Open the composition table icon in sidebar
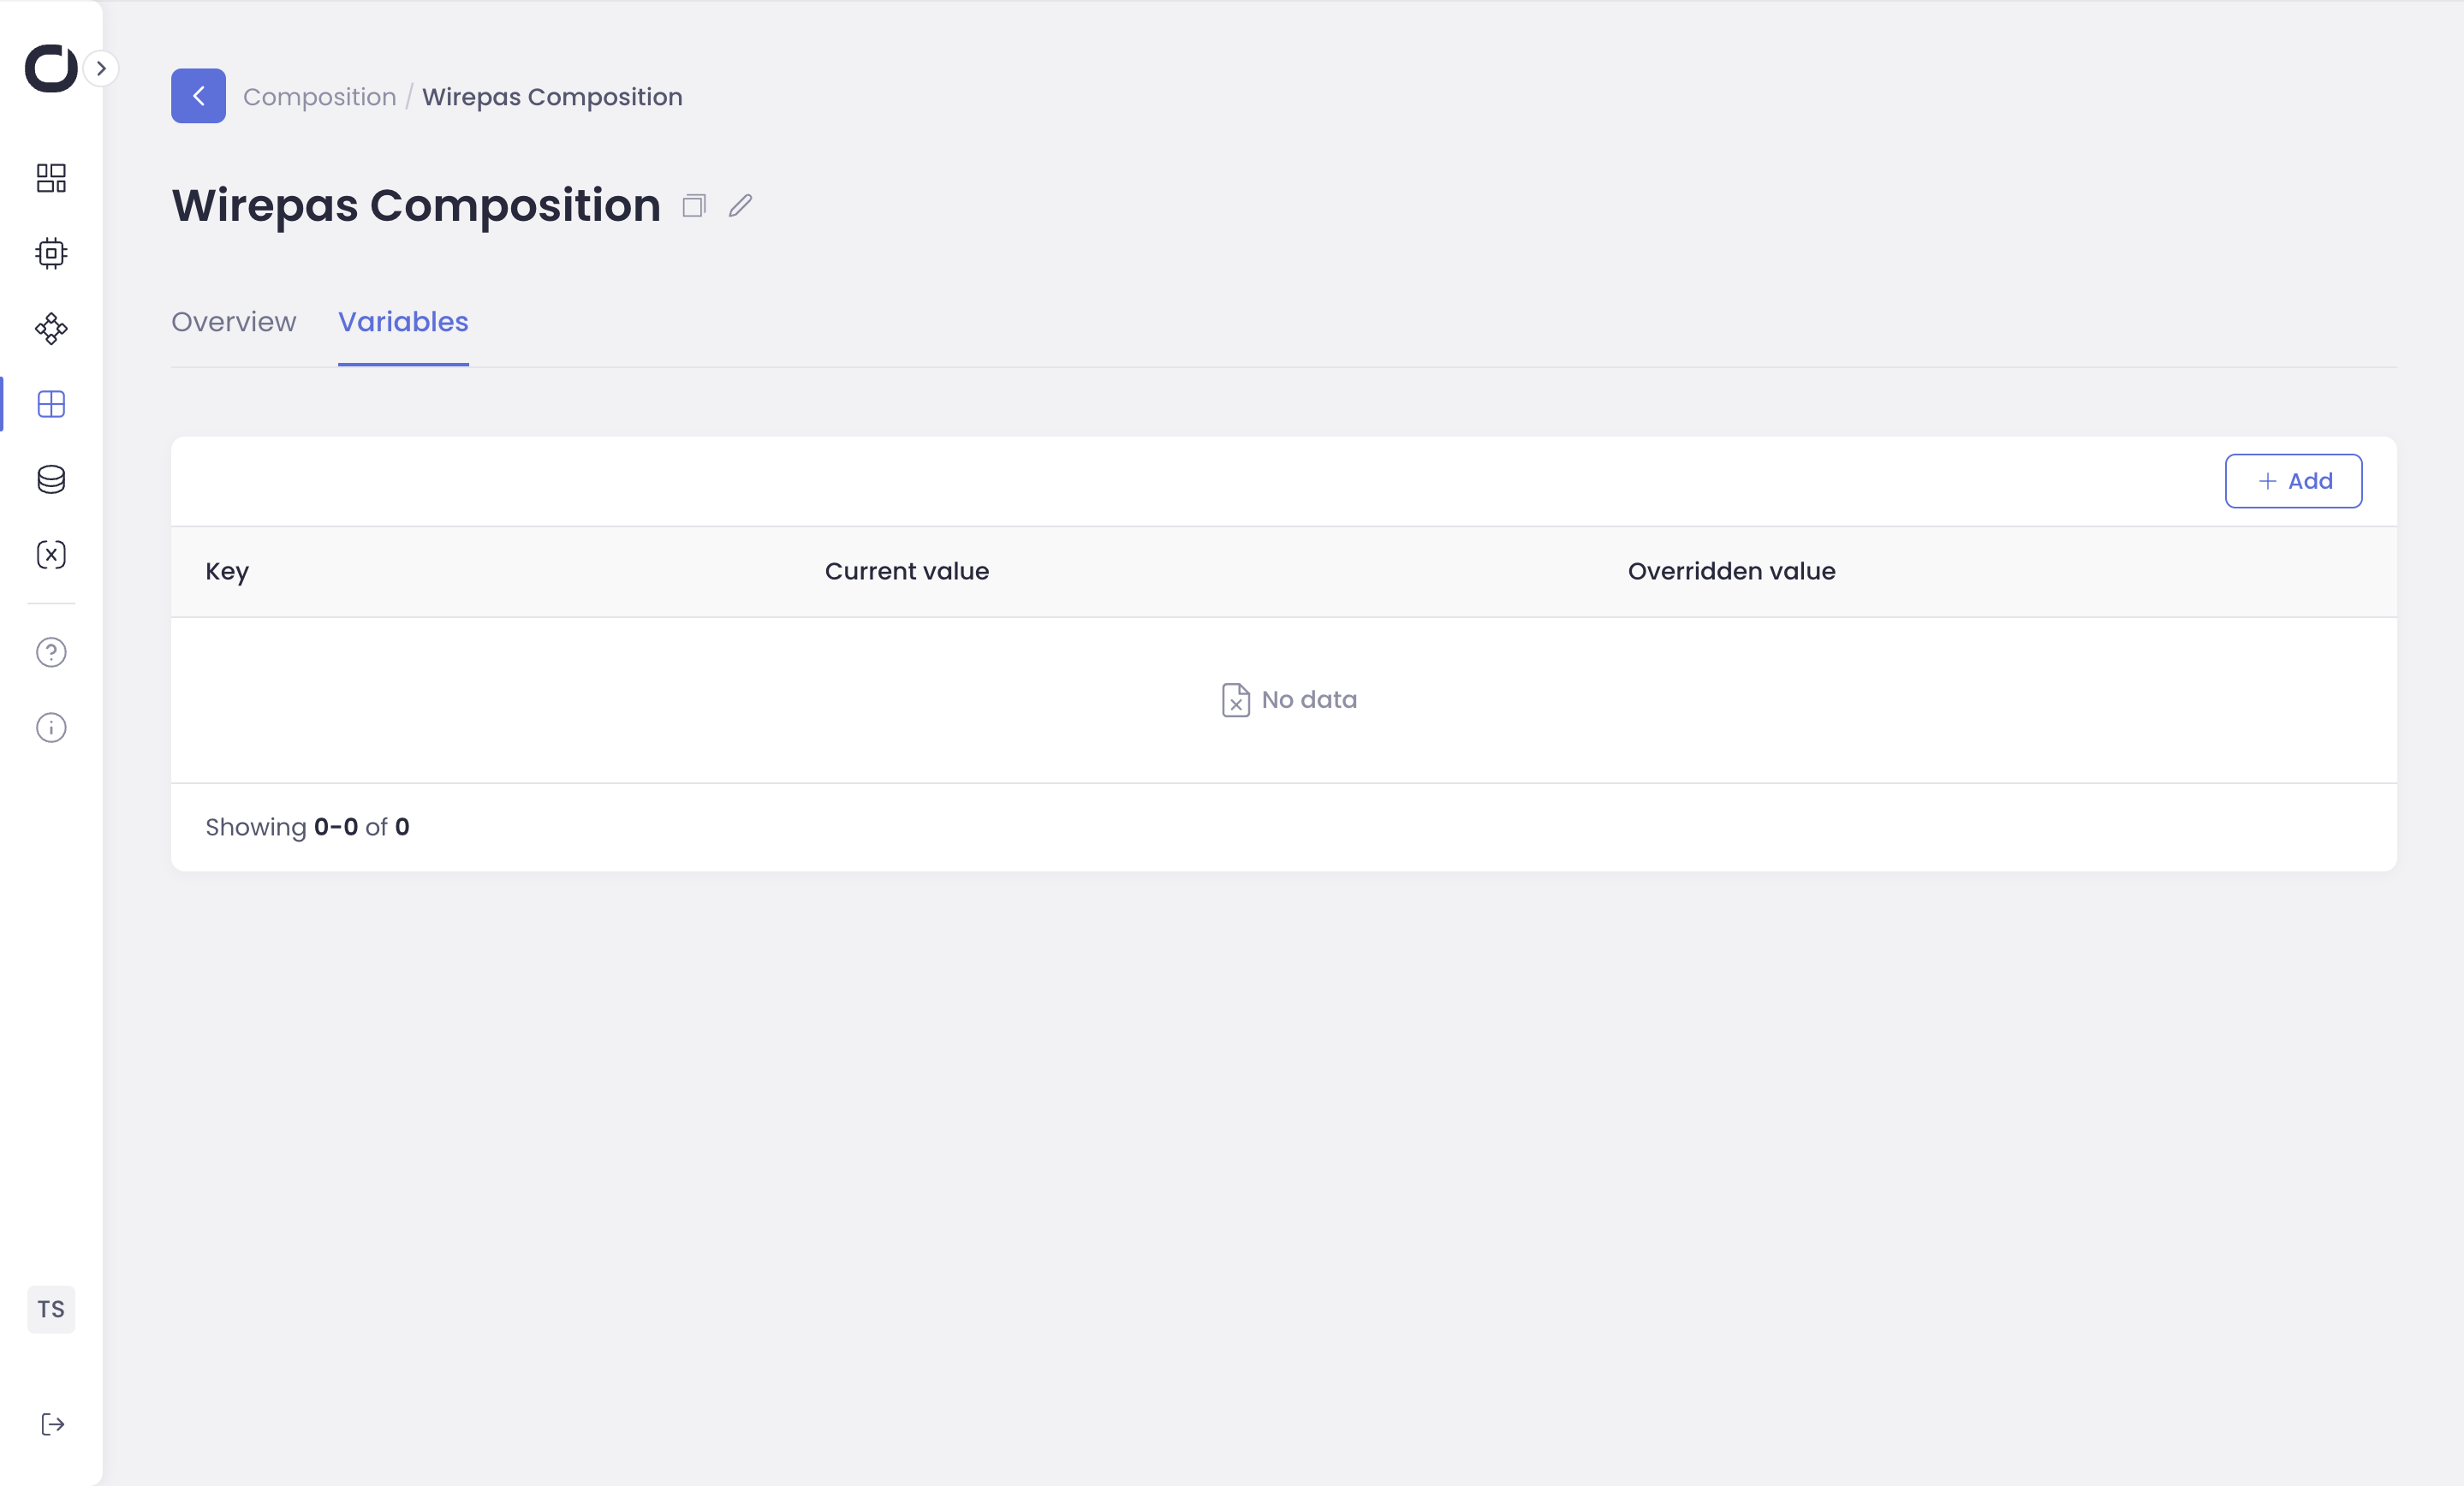Screen dimensions: 2464x1486 click(x=51, y=404)
